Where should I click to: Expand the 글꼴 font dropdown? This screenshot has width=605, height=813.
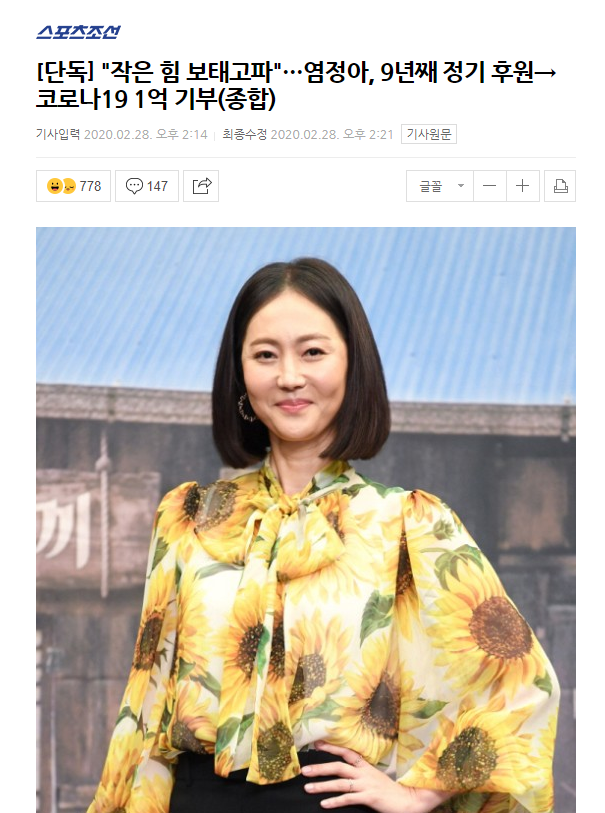(x=440, y=186)
